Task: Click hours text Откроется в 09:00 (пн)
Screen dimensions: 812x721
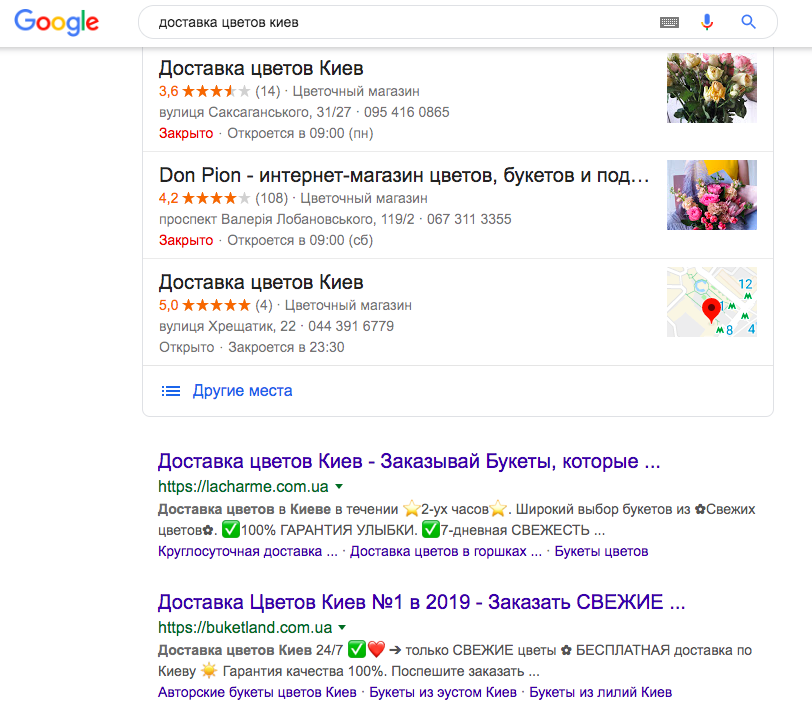Action: tap(300, 134)
